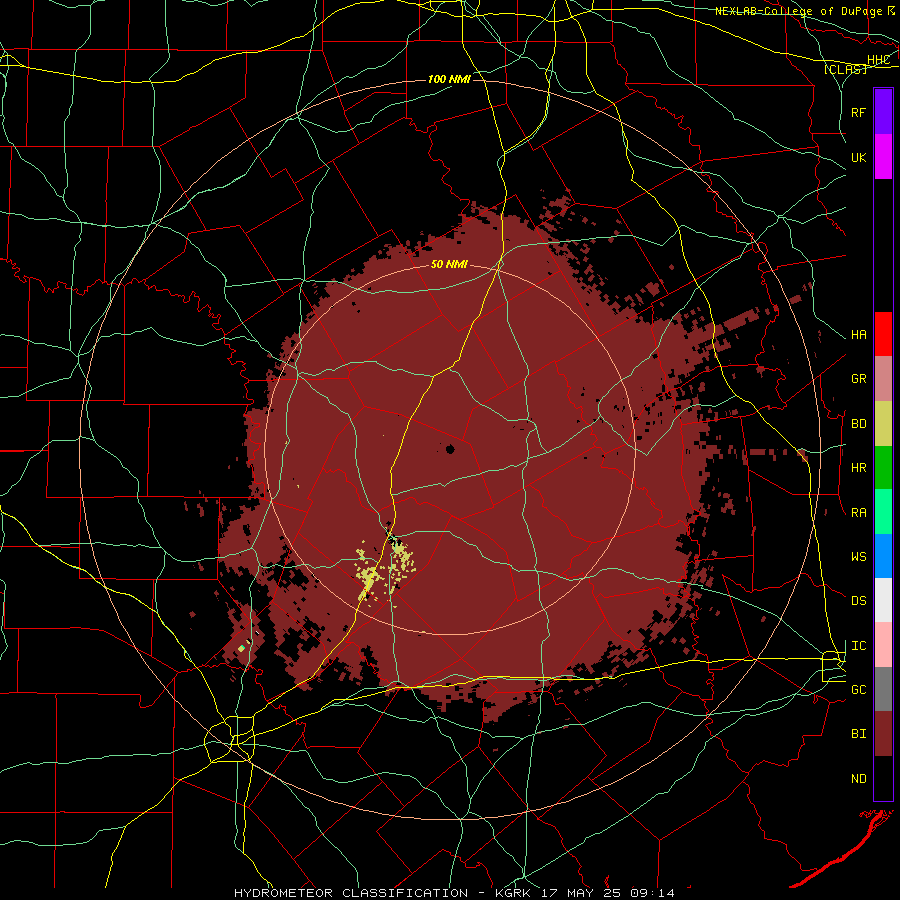
Task: Click the WS blue legend swatch
Action: point(883,556)
